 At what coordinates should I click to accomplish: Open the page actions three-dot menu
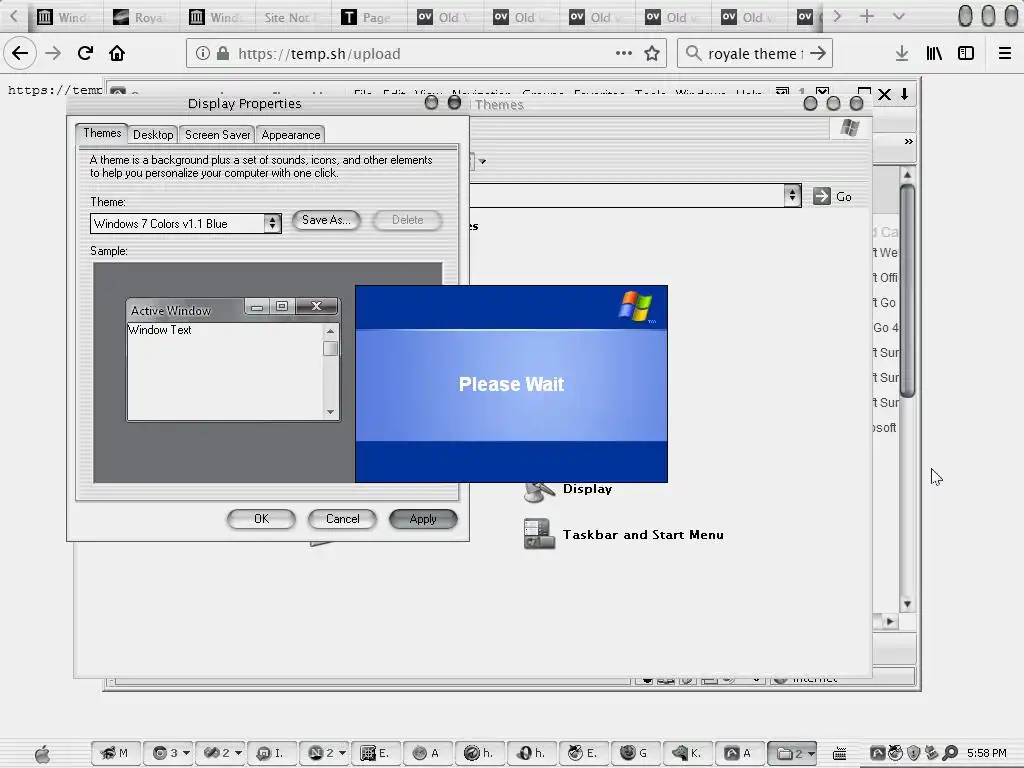[624, 53]
